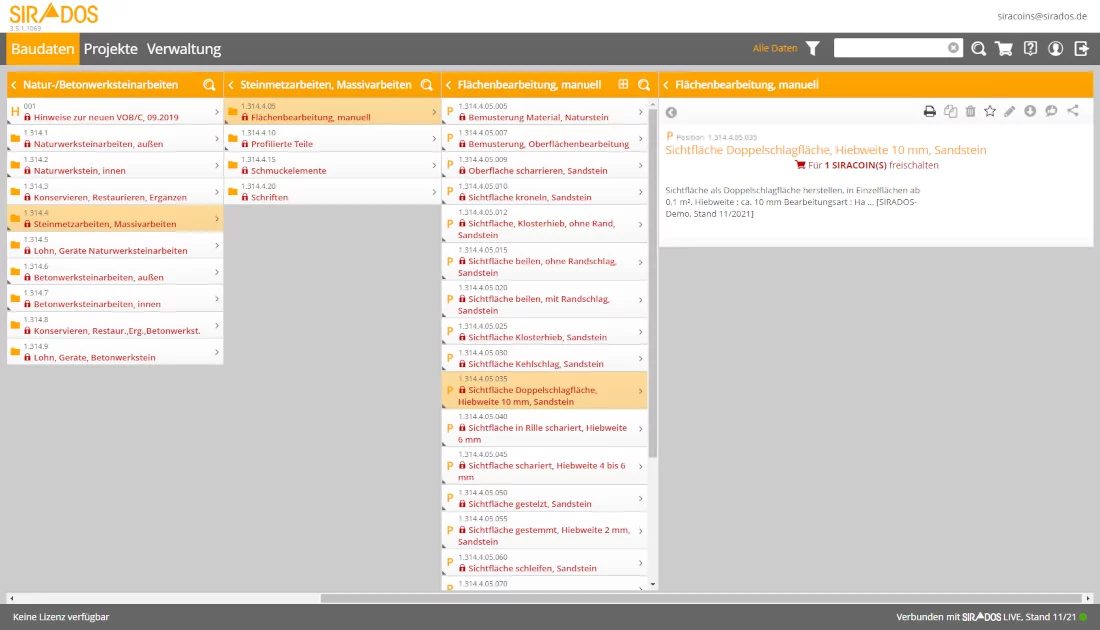The image size is (1100, 630).
Task: Click the download icon in detail panel
Action: [x=1030, y=111]
